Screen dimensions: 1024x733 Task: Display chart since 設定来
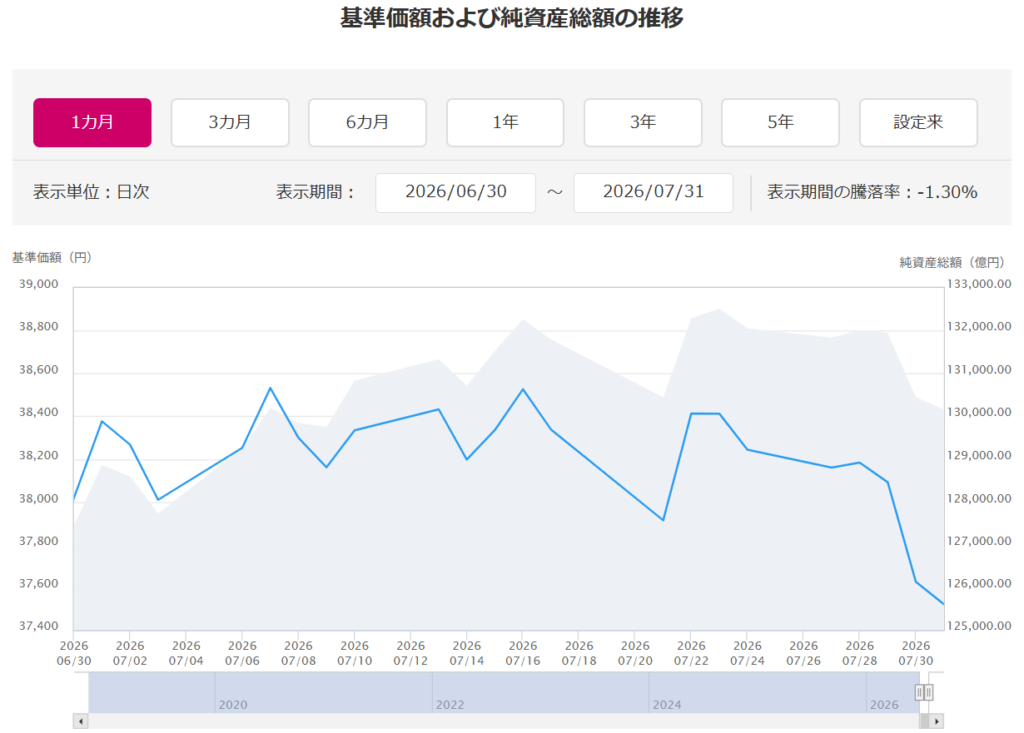click(x=918, y=122)
